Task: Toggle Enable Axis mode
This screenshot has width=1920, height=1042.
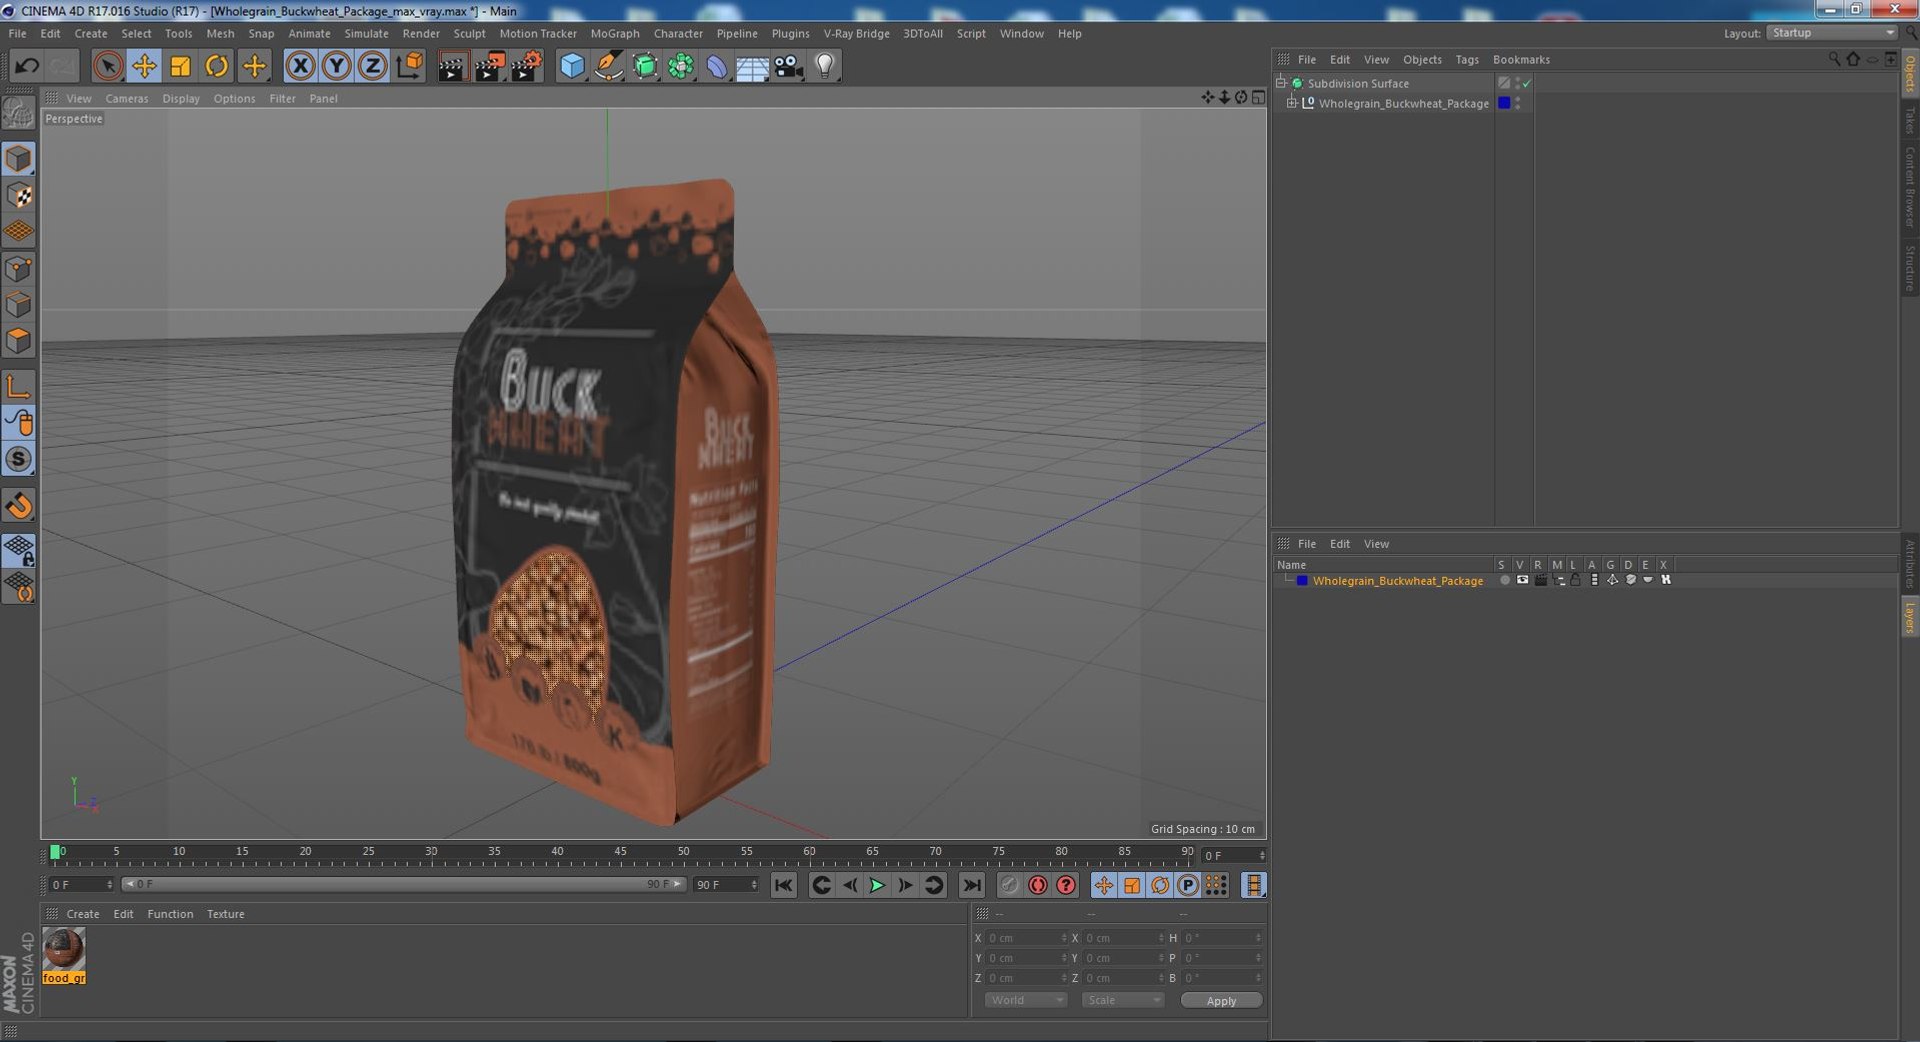Action: pyautogui.click(x=19, y=386)
